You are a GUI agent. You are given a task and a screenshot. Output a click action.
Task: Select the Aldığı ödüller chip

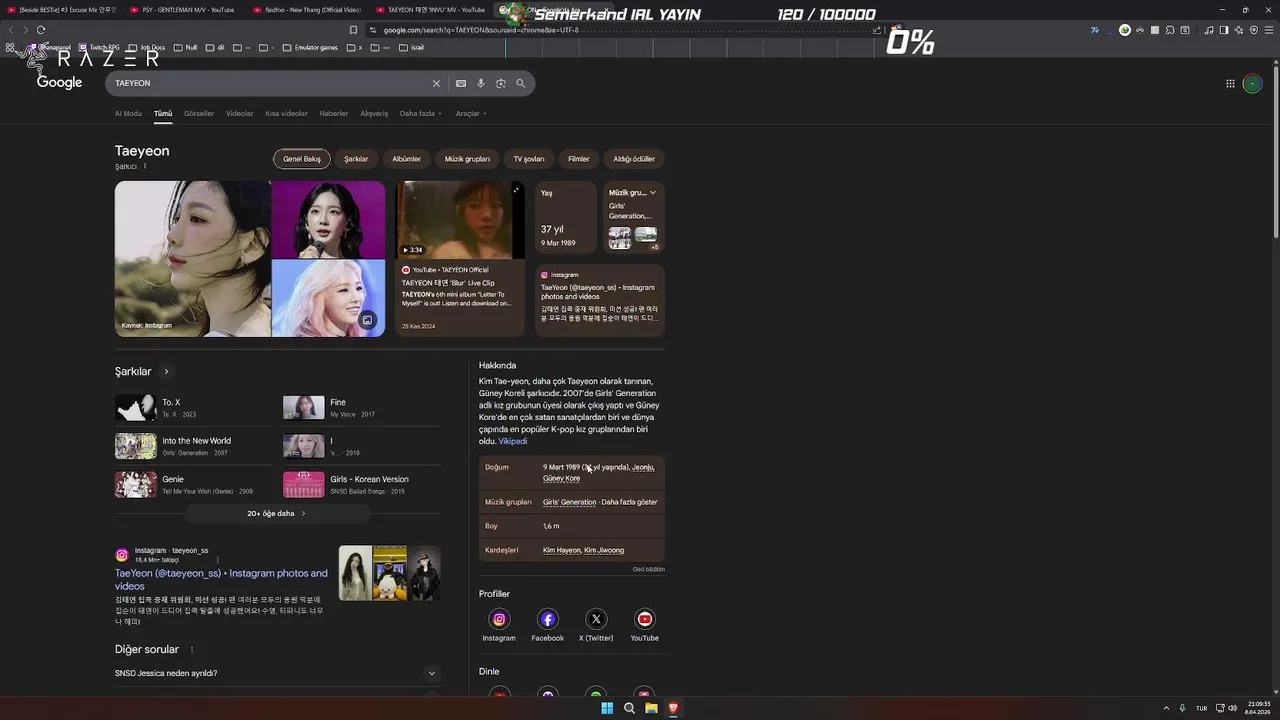coord(634,159)
